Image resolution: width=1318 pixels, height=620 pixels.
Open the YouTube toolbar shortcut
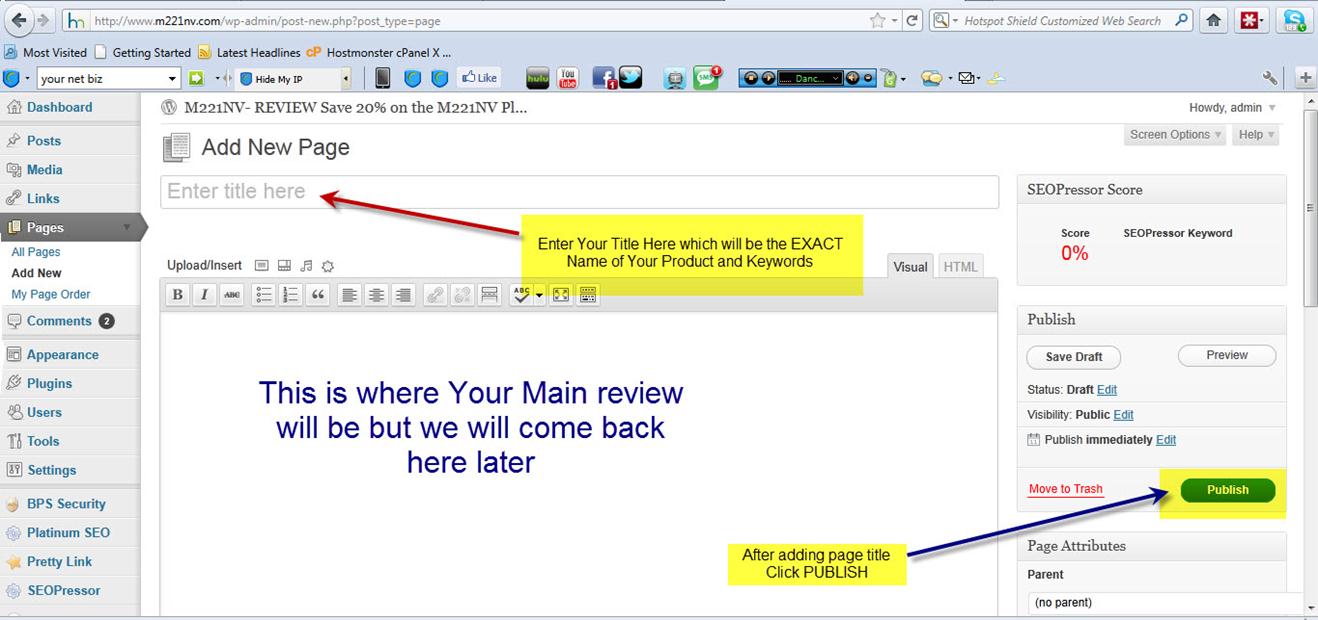567,78
